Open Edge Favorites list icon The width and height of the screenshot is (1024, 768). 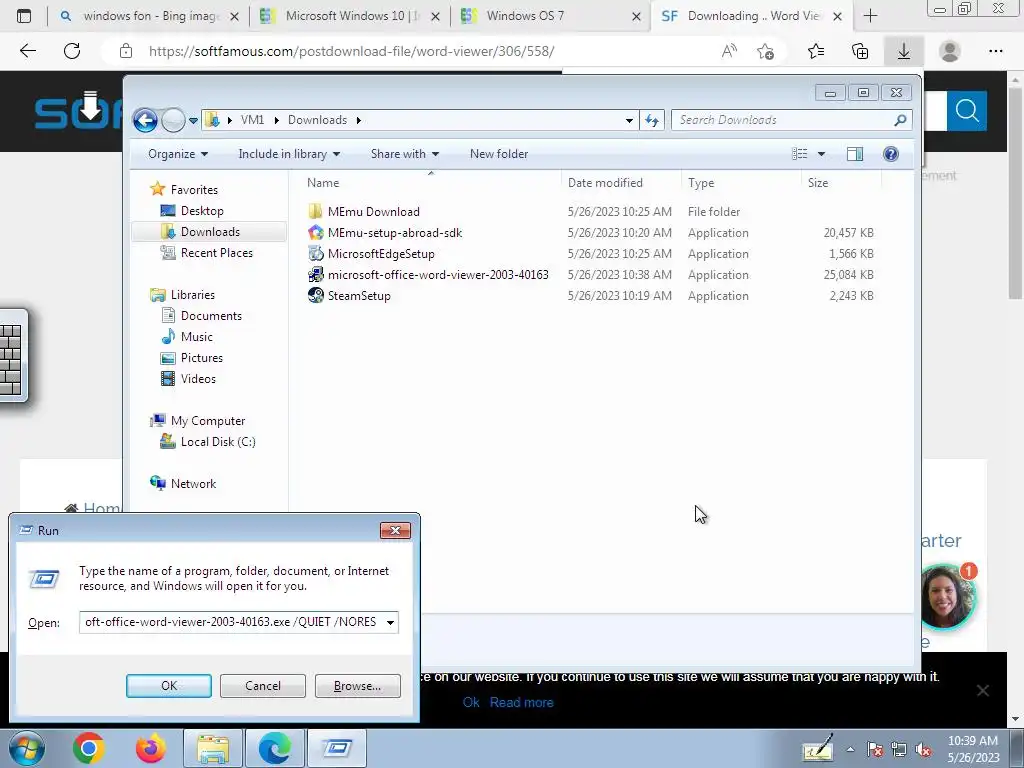pyautogui.click(x=816, y=51)
